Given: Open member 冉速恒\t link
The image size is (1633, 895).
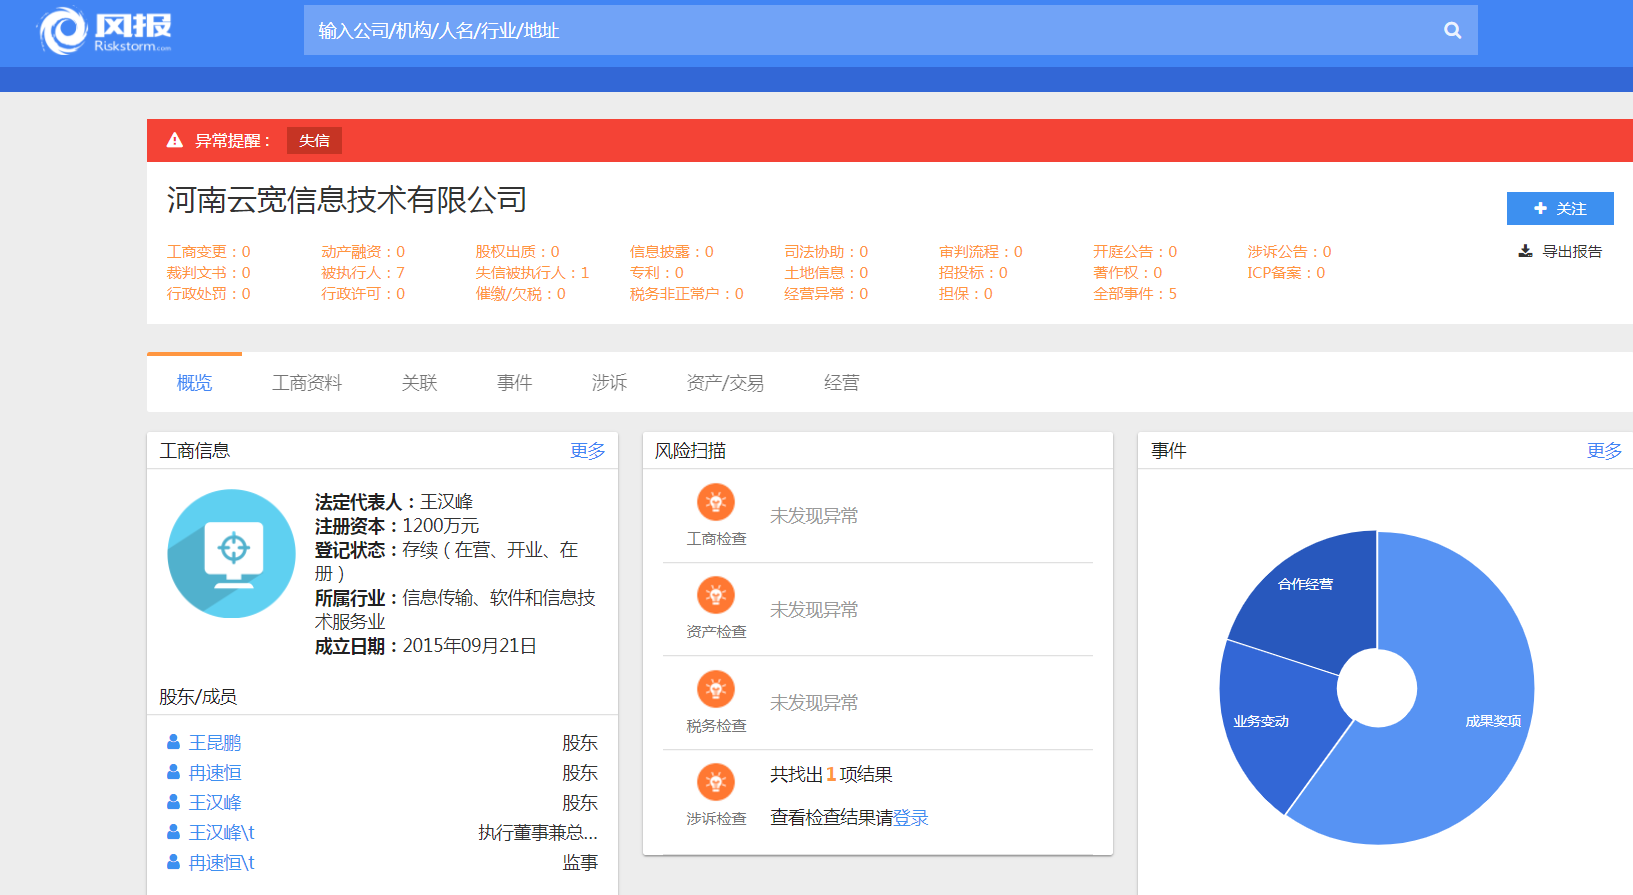Looking at the screenshot, I should 222,863.
